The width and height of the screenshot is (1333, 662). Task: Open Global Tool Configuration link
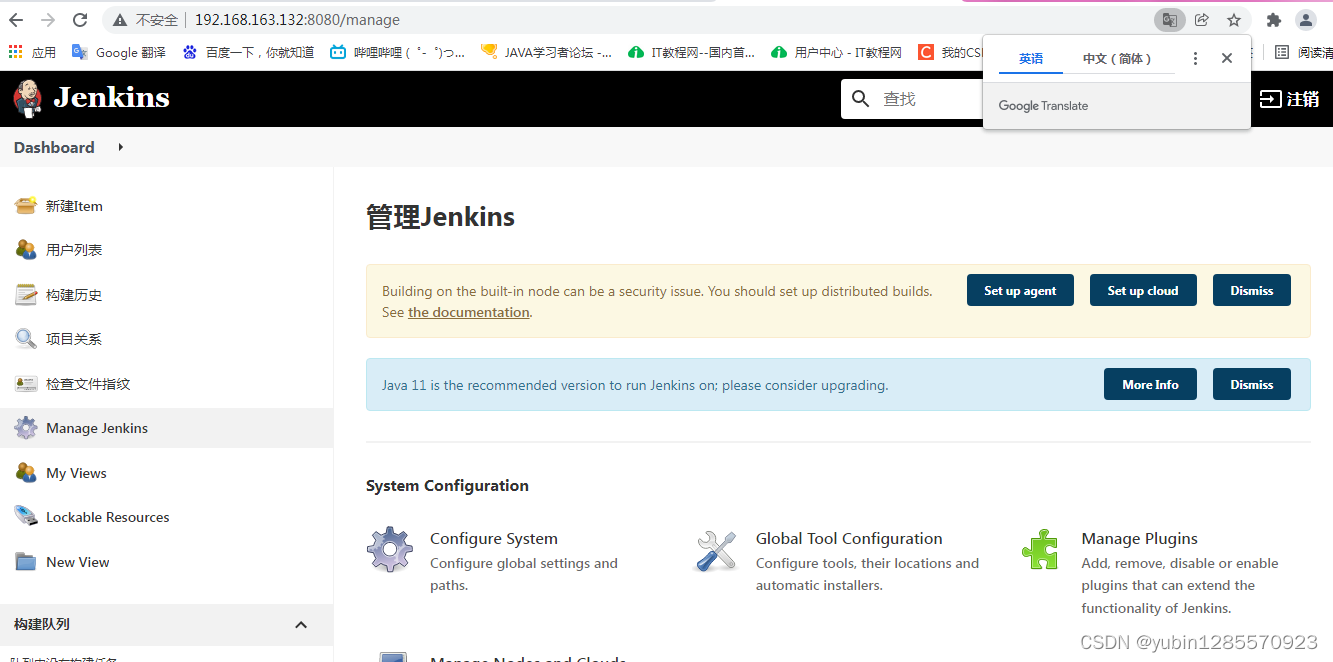849,538
